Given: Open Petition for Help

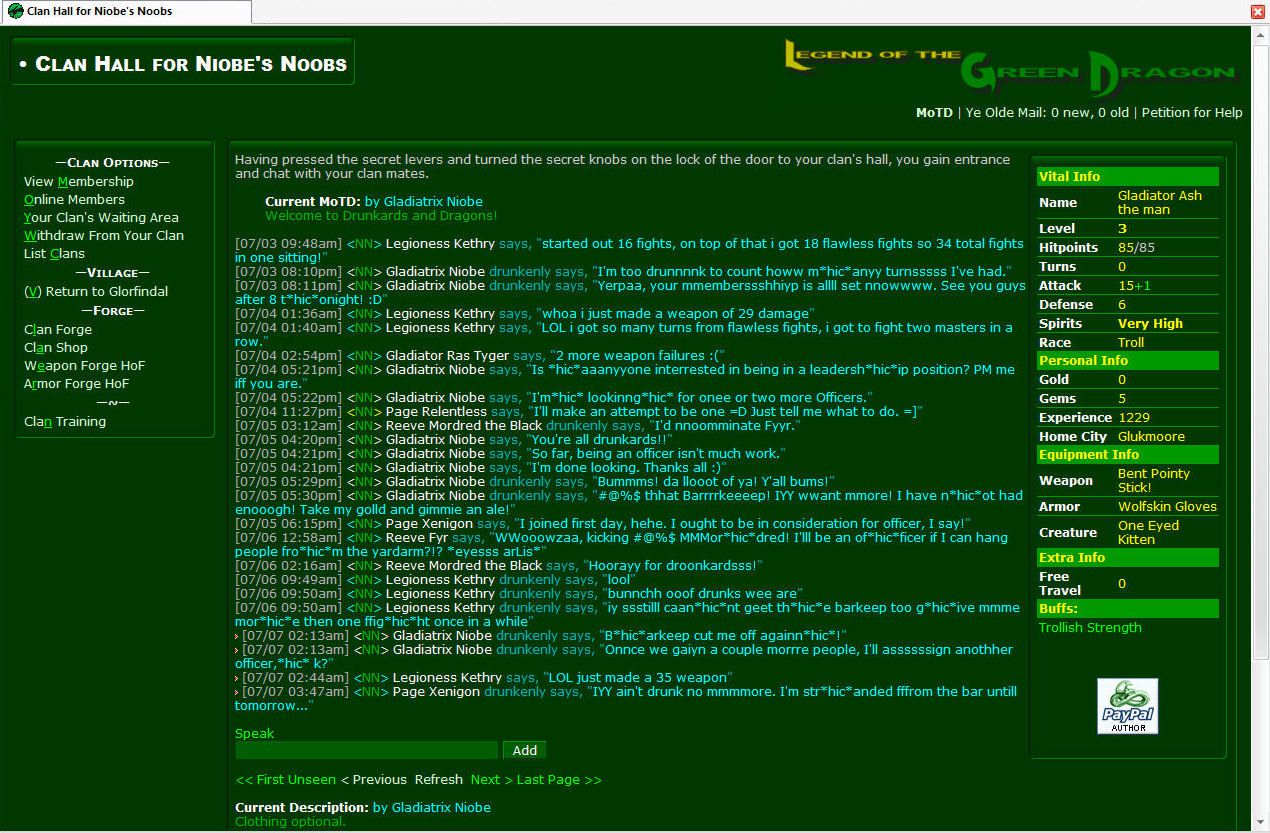Looking at the screenshot, I should [1191, 112].
